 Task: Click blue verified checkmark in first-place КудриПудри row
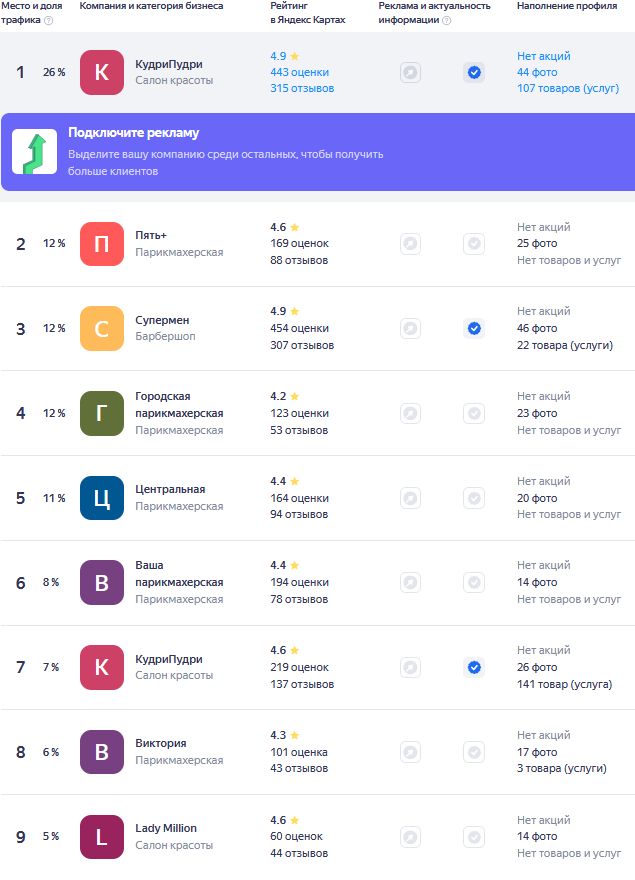474,72
